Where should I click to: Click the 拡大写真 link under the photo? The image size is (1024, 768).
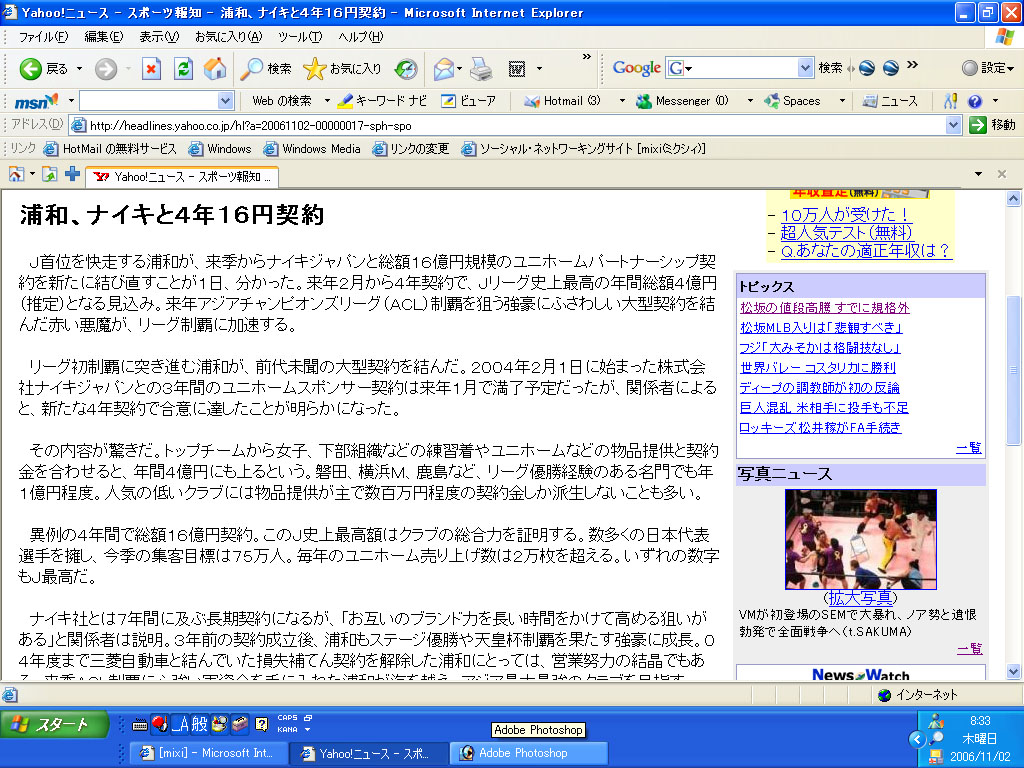point(860,598)
